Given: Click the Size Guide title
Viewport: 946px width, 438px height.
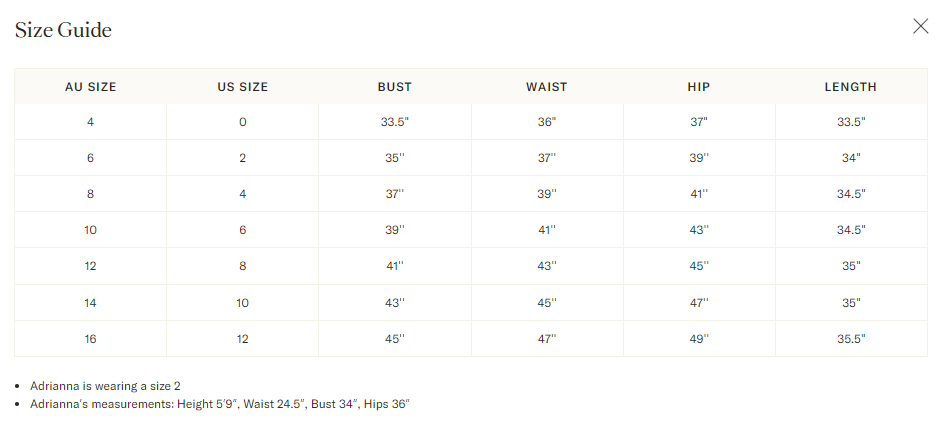Looking at the screenshot, I should 63,30.
